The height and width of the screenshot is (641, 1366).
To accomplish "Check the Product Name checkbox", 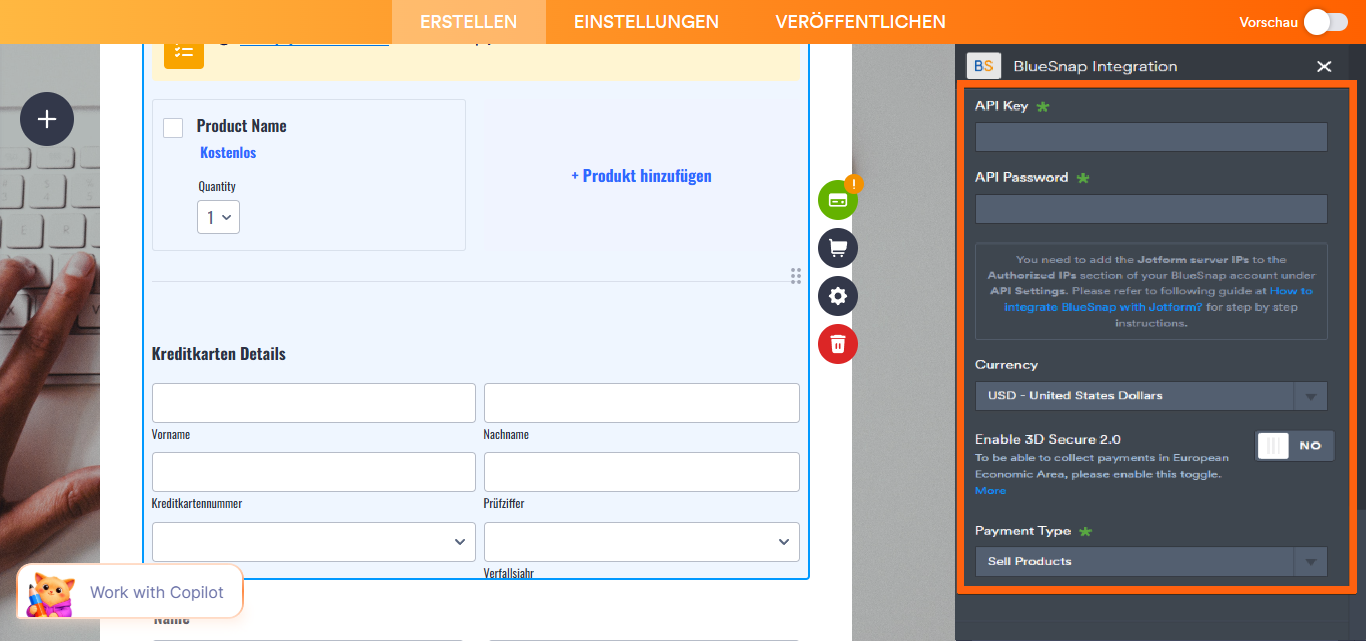I will tap(172, 127).
